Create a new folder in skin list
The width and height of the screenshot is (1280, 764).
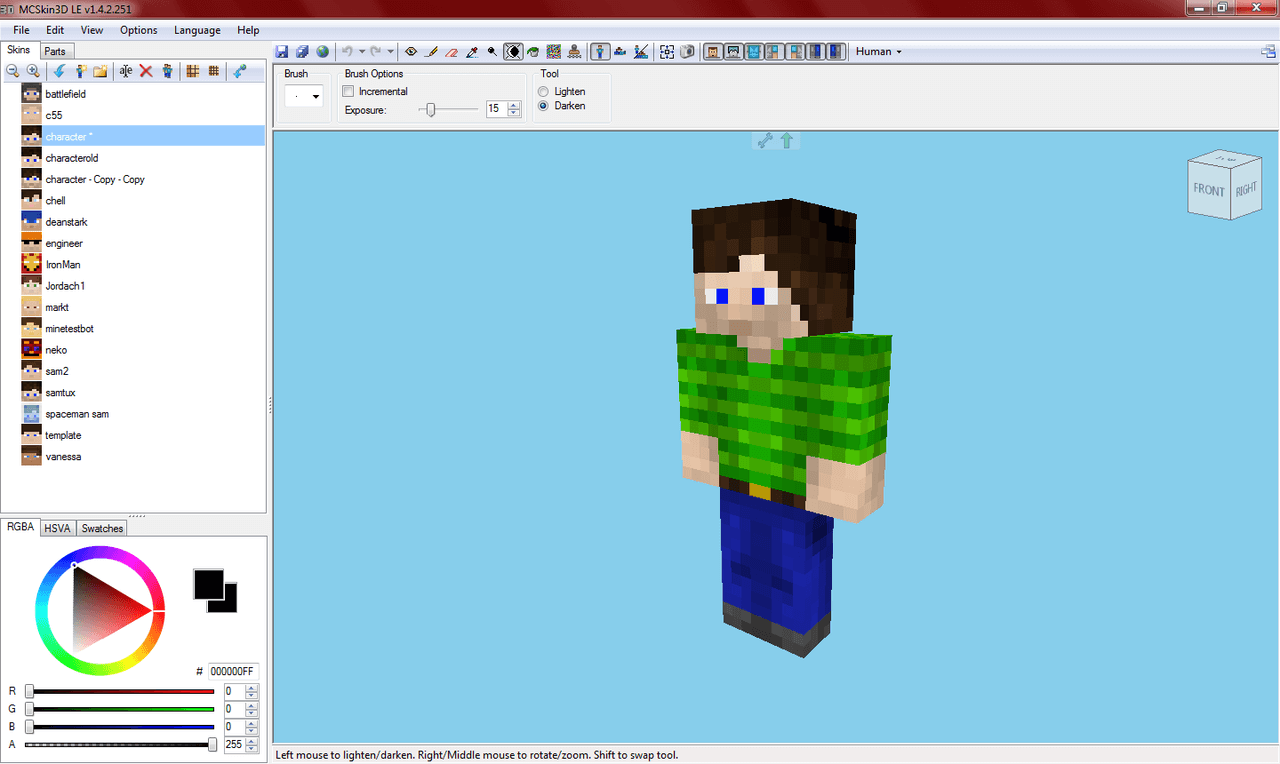100,71
